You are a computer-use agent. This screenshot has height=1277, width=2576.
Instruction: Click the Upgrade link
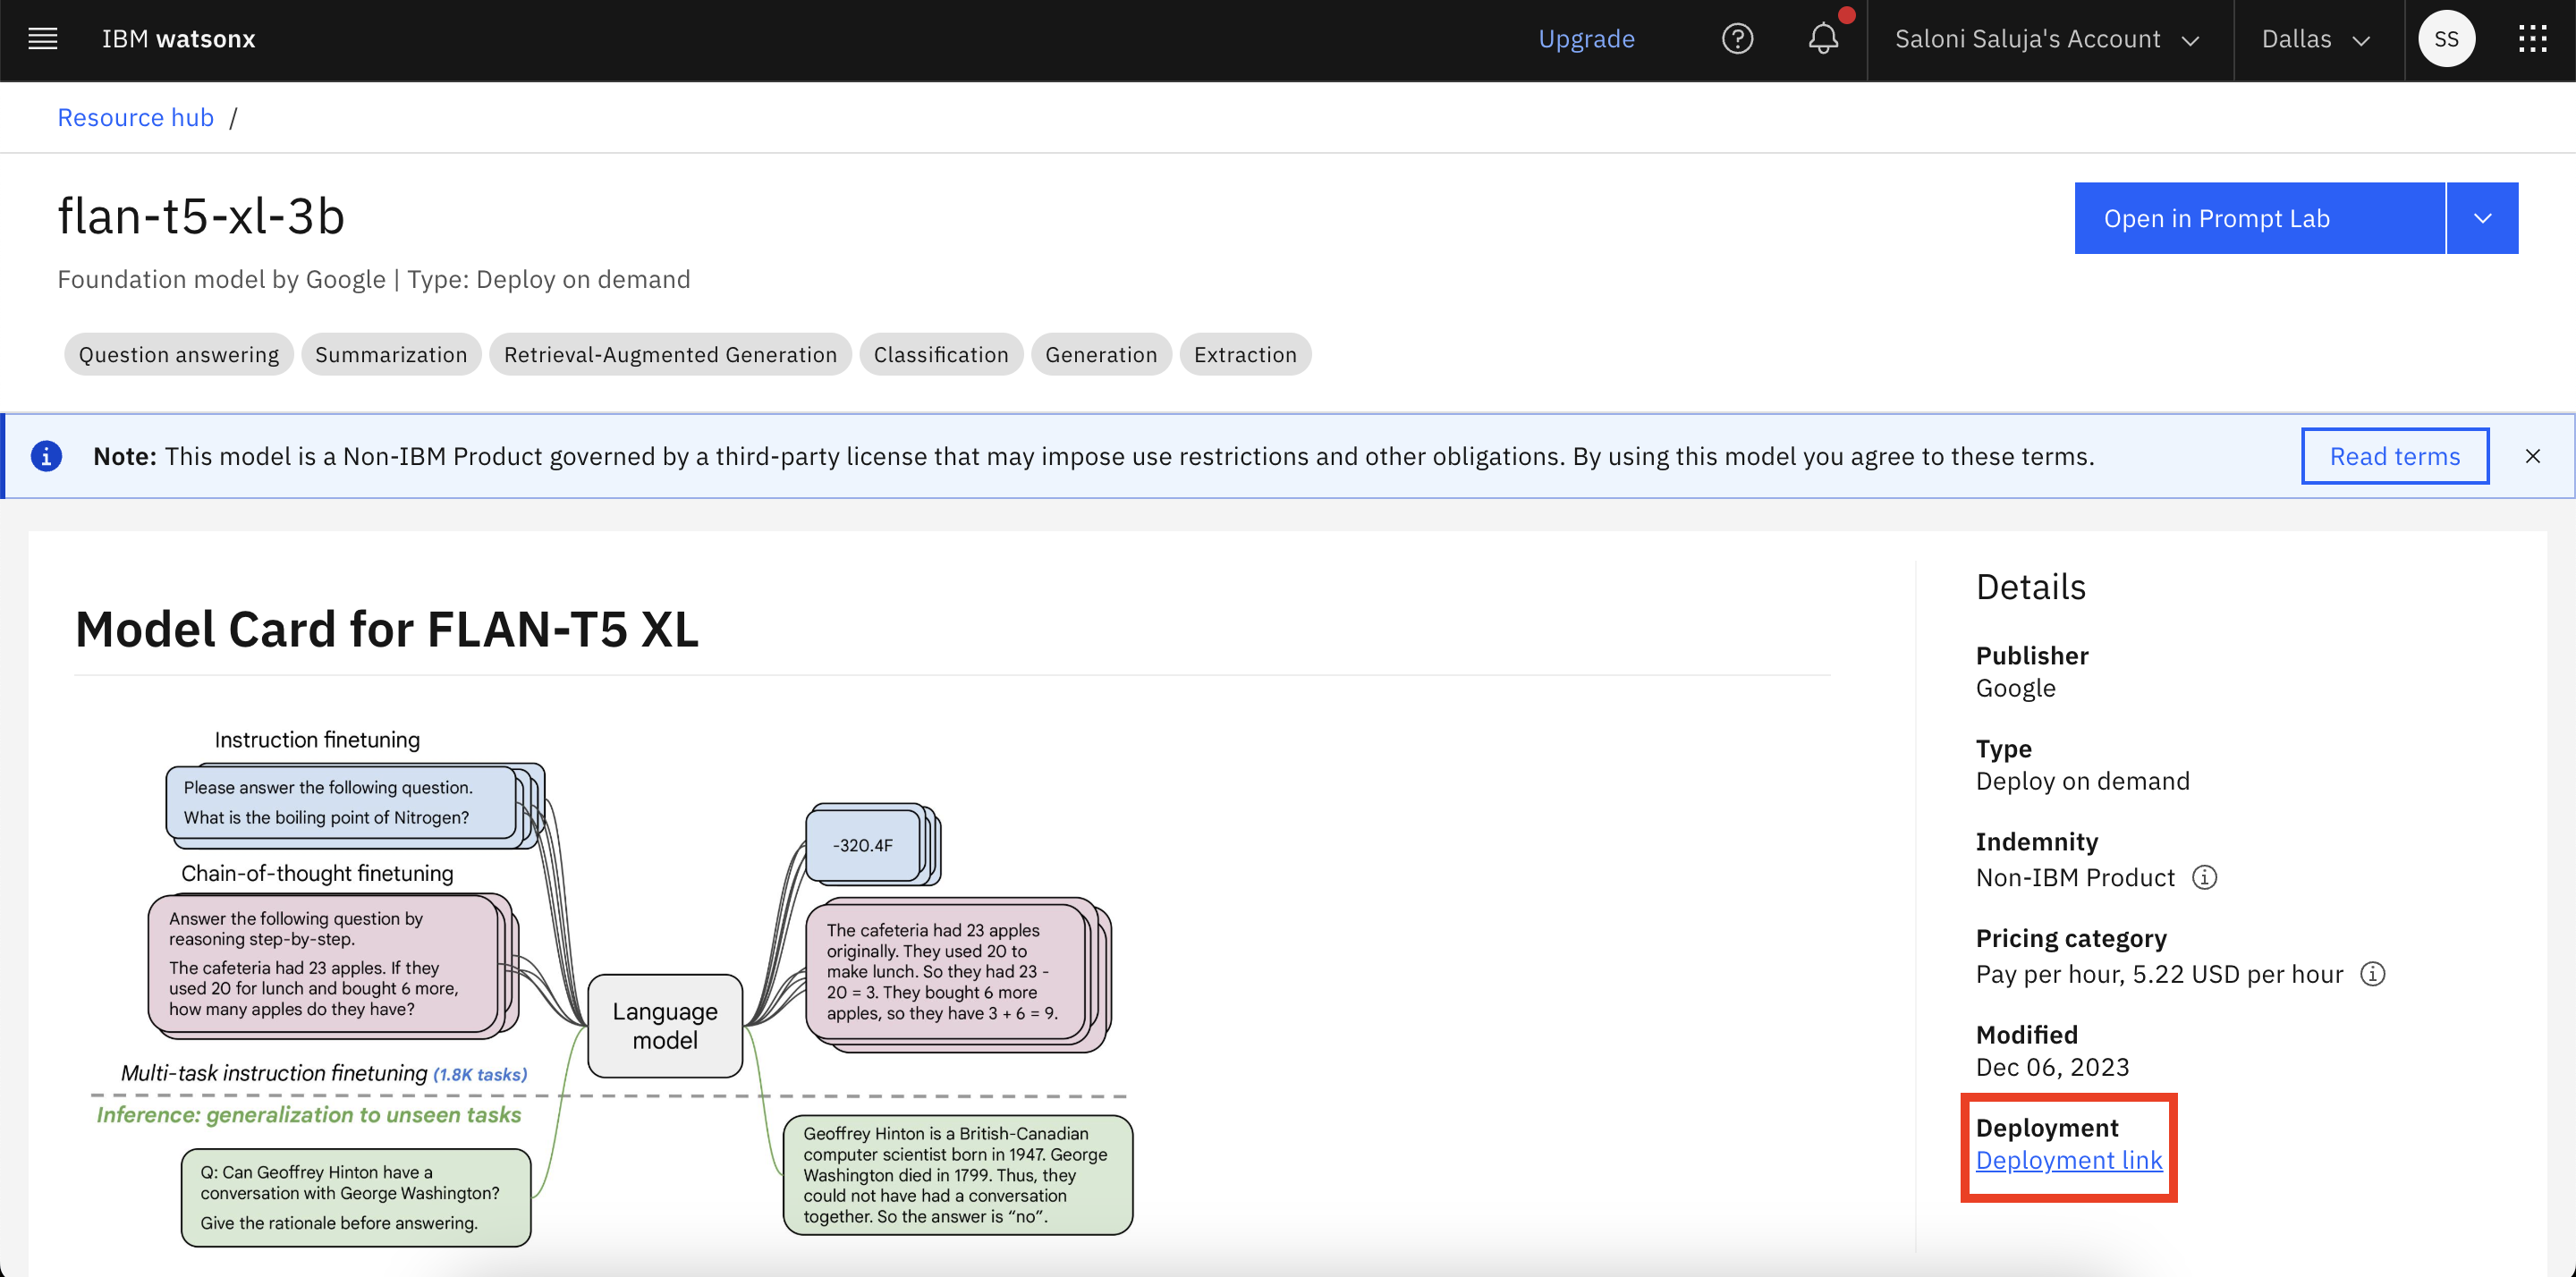point(1586,39)
